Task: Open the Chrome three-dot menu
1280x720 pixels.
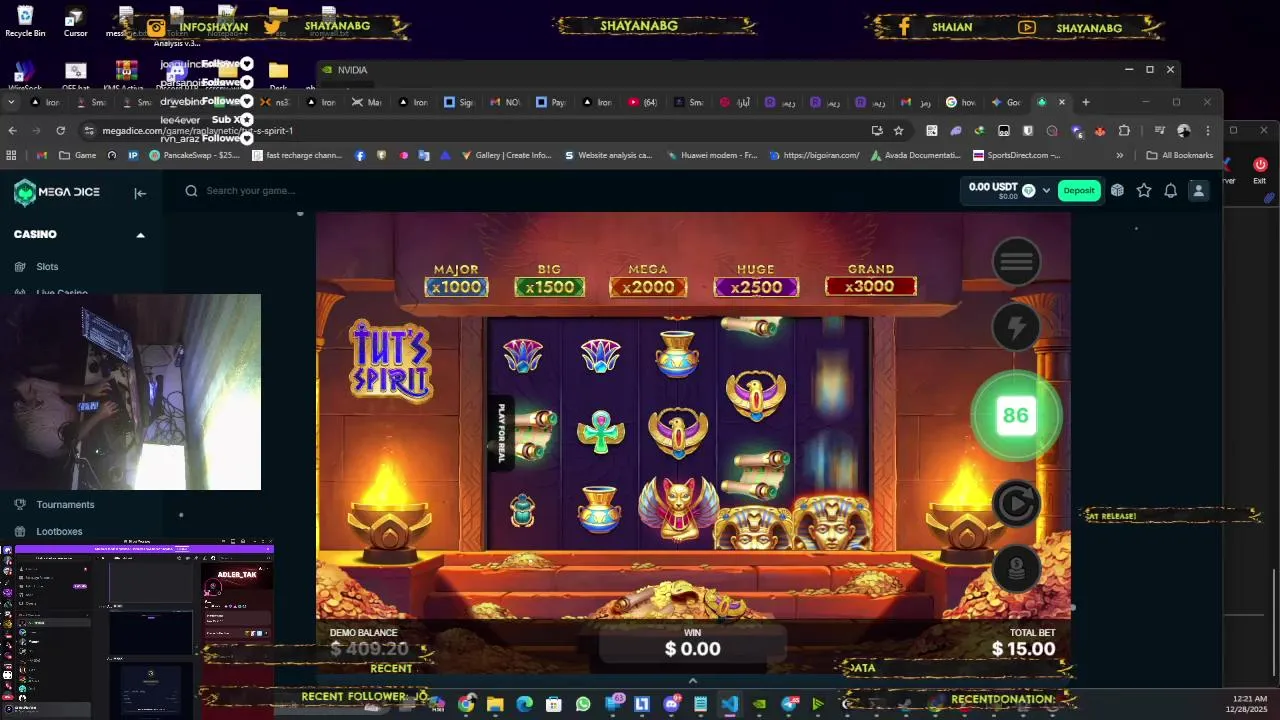Action: [1208, 131]
